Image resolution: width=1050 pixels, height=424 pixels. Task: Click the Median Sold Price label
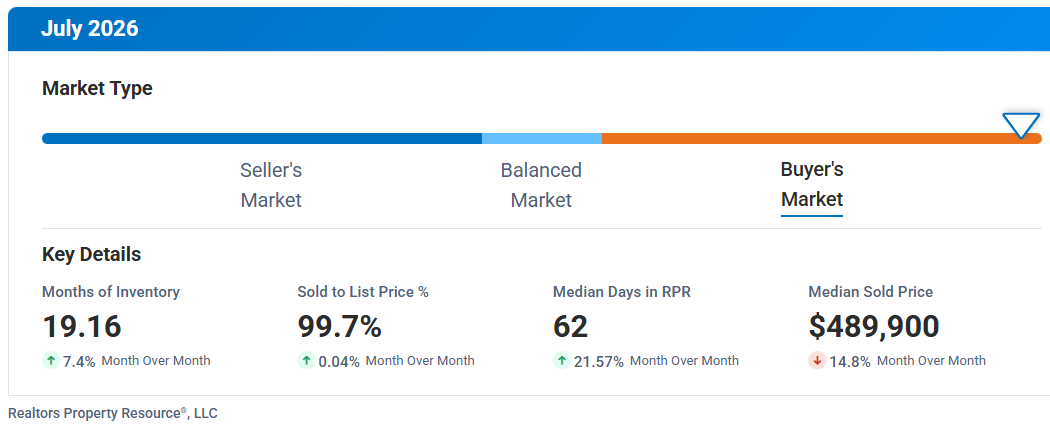[x=871, y=292]
